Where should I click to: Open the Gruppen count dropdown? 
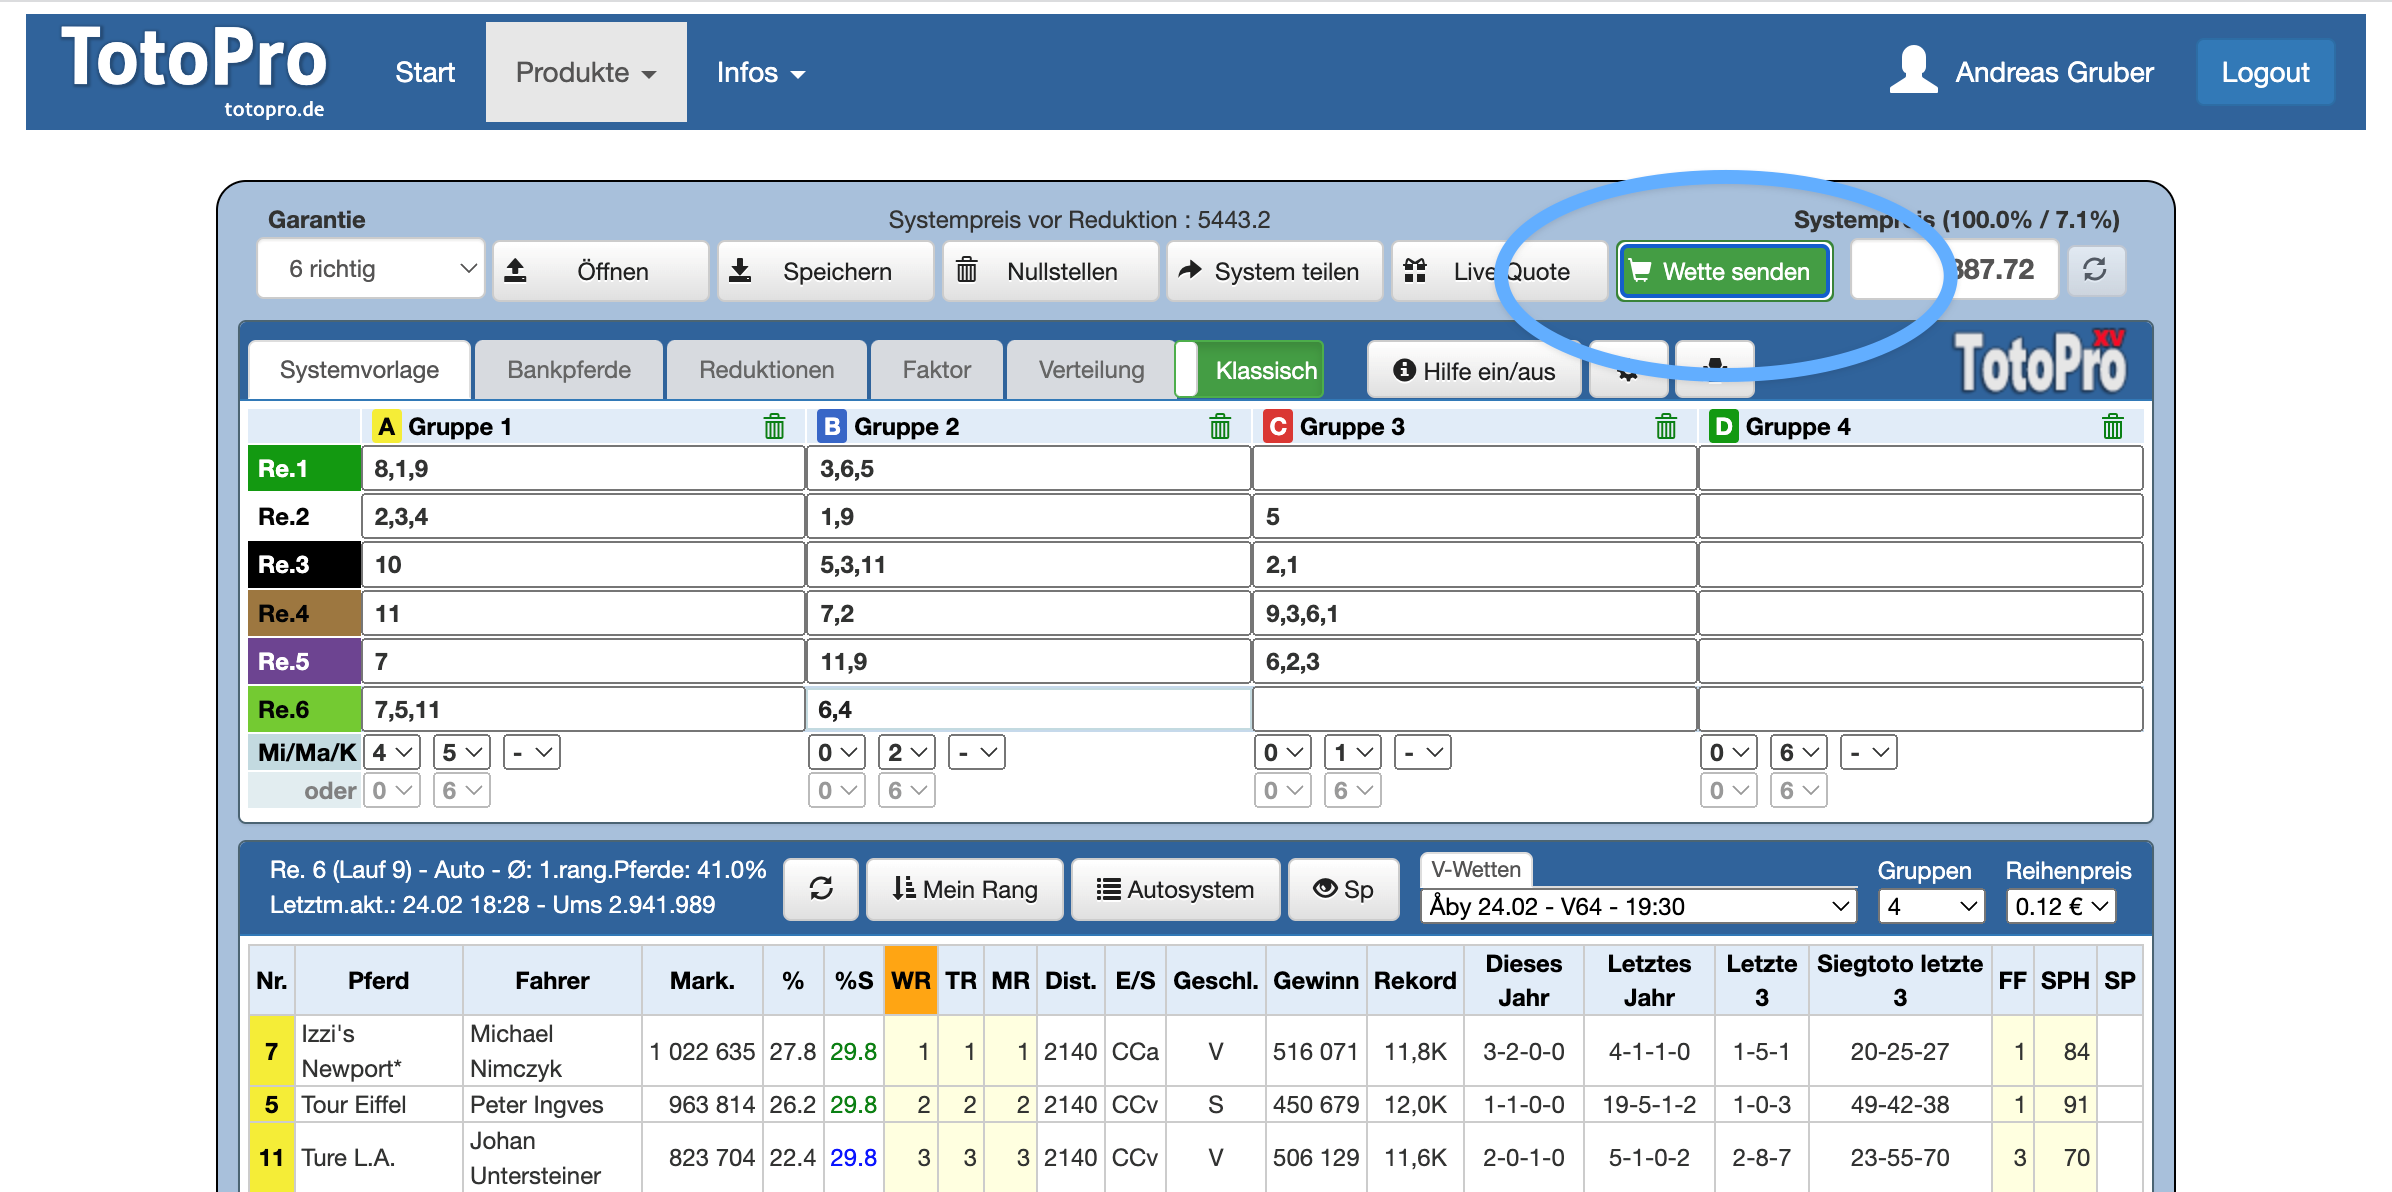1930,906
